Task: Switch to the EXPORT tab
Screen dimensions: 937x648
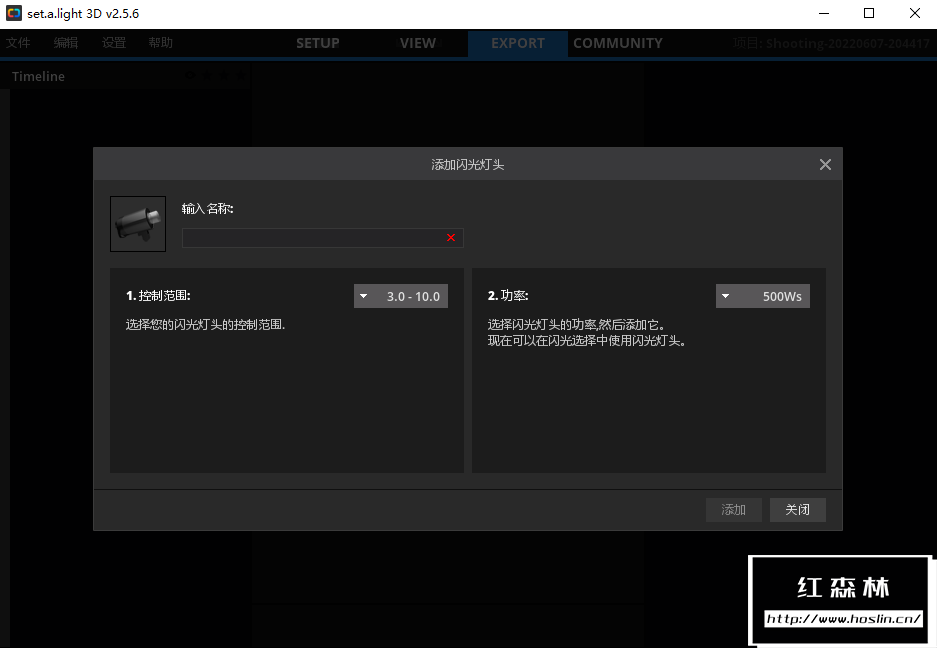Action: [x=518, y=43]
